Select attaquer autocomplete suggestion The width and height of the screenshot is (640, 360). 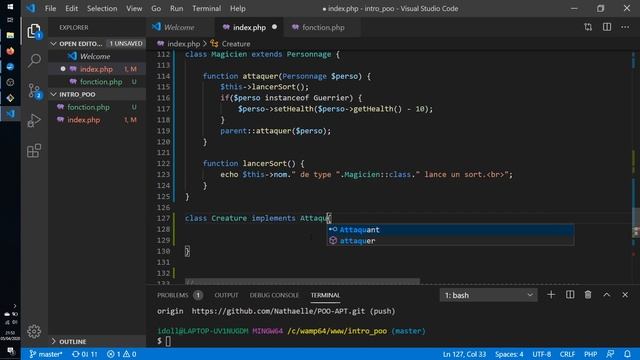[450, 241]
